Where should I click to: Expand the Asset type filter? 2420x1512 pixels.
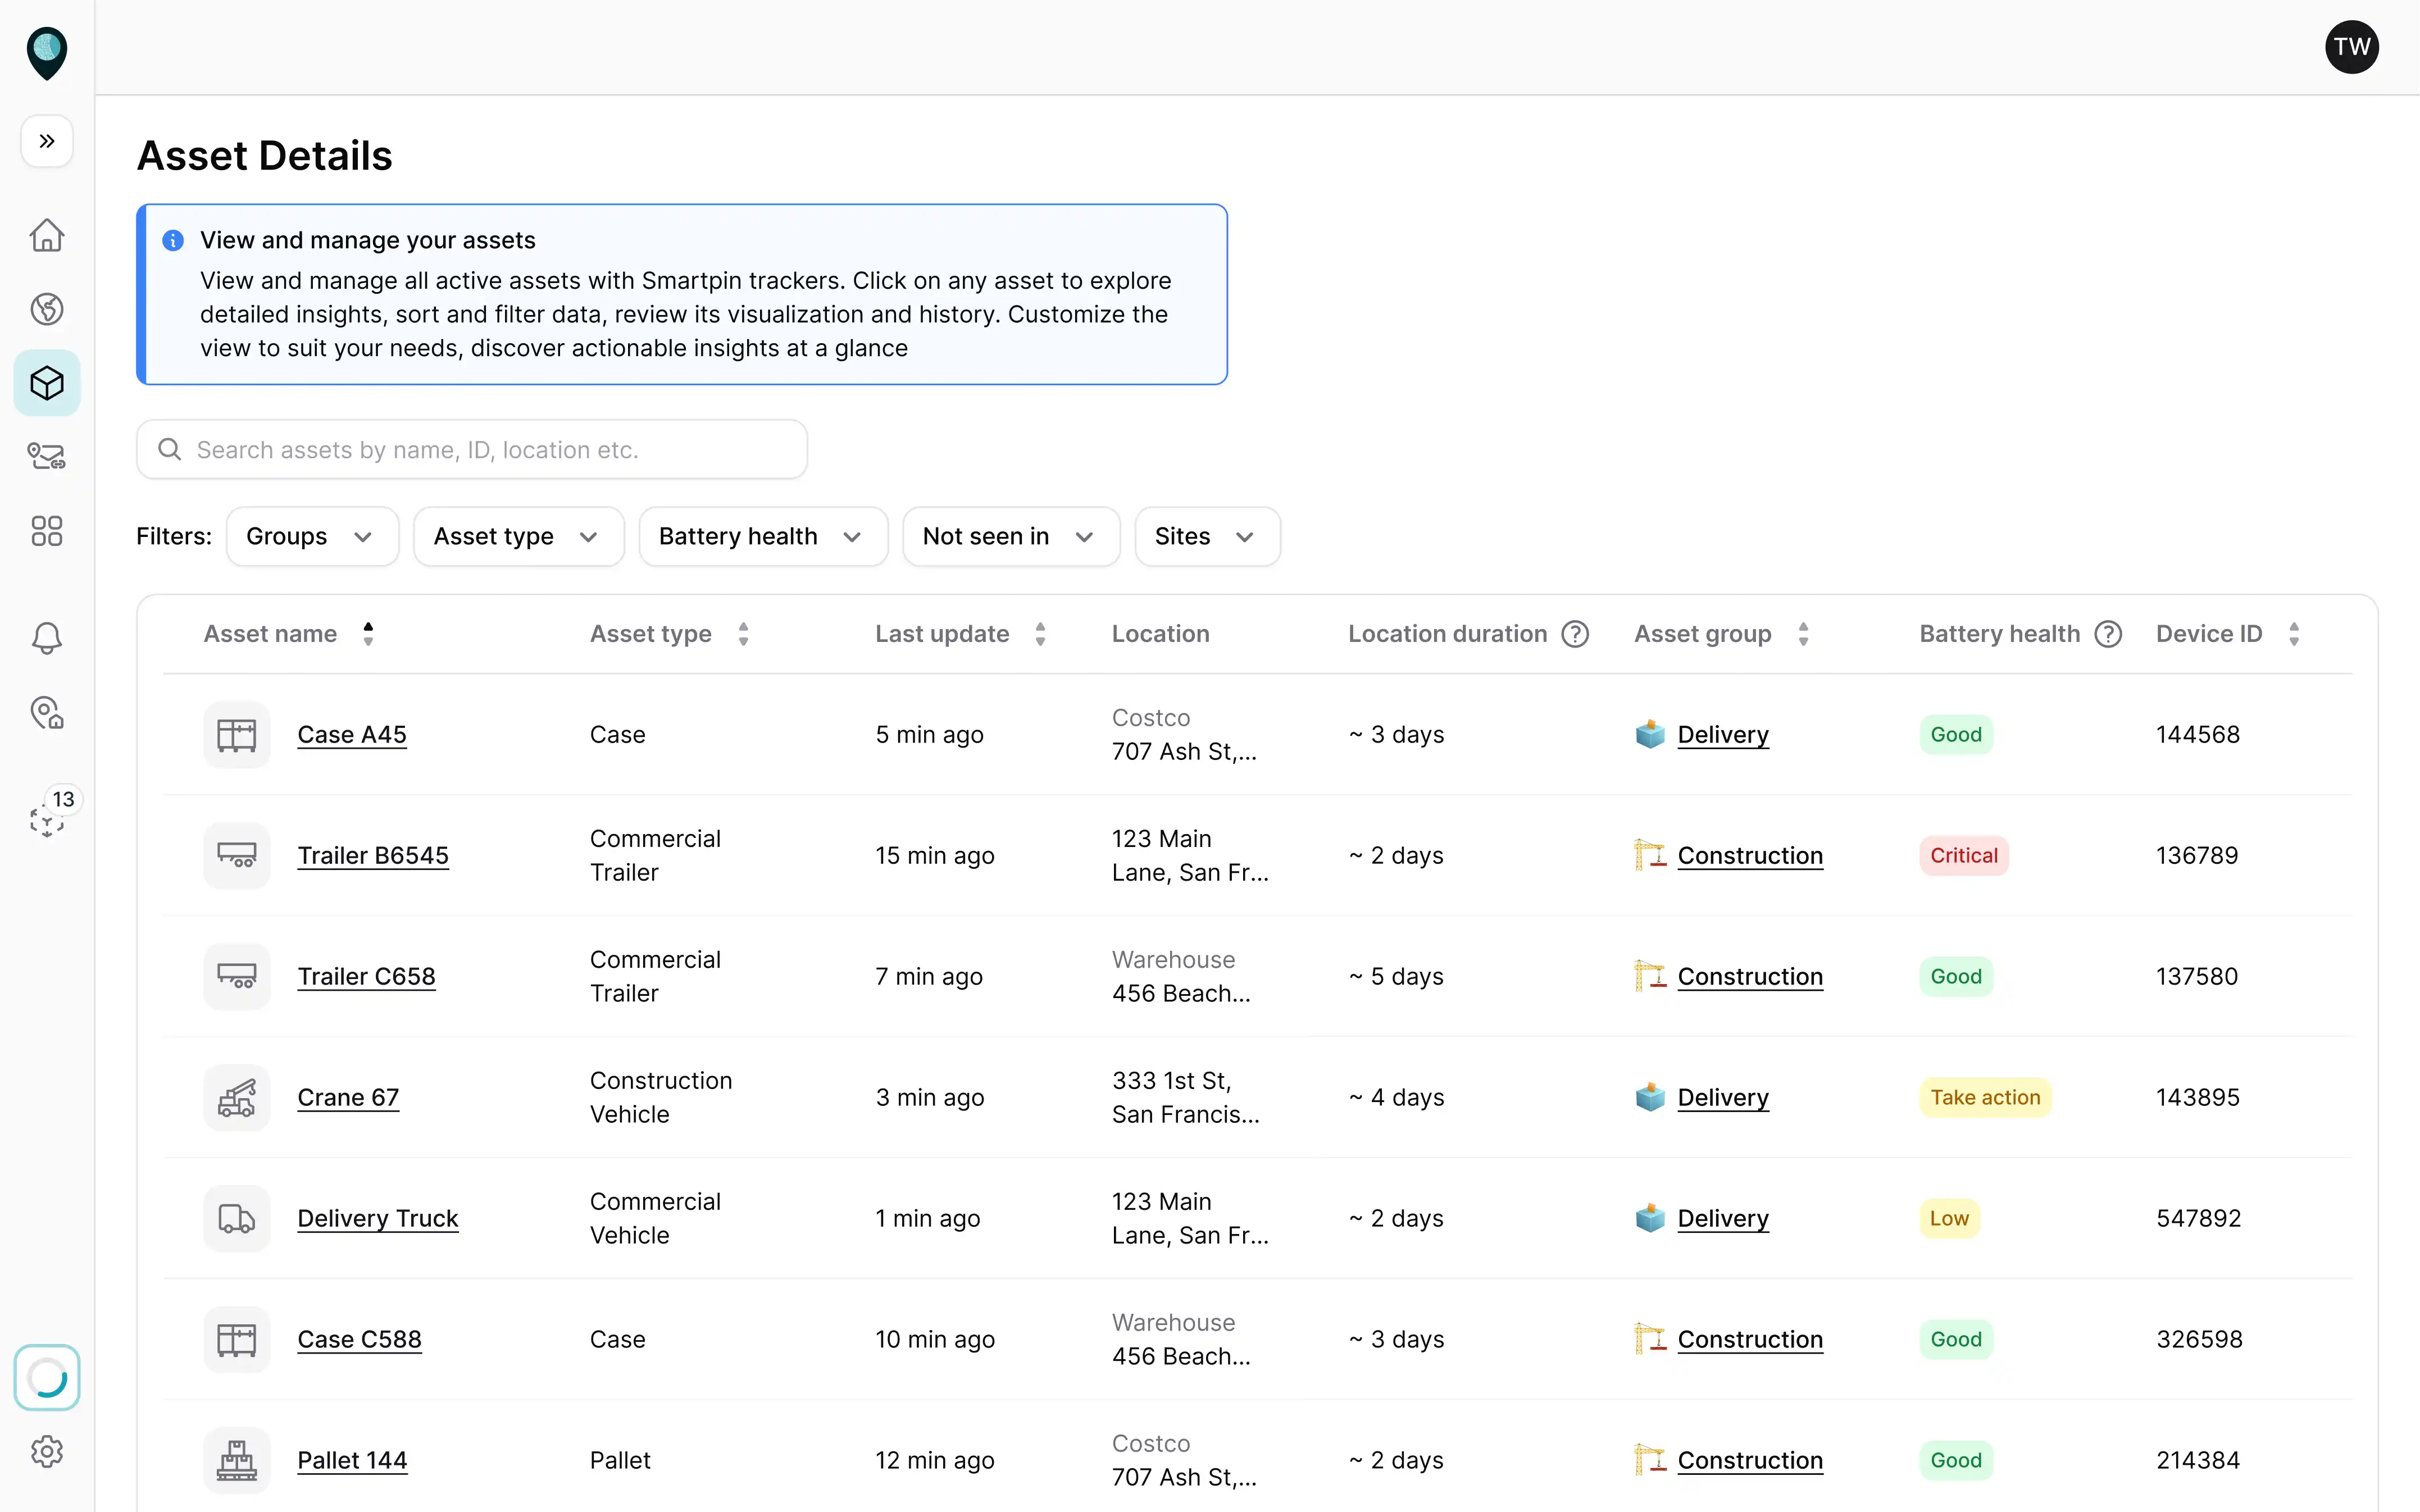(517, 536)
